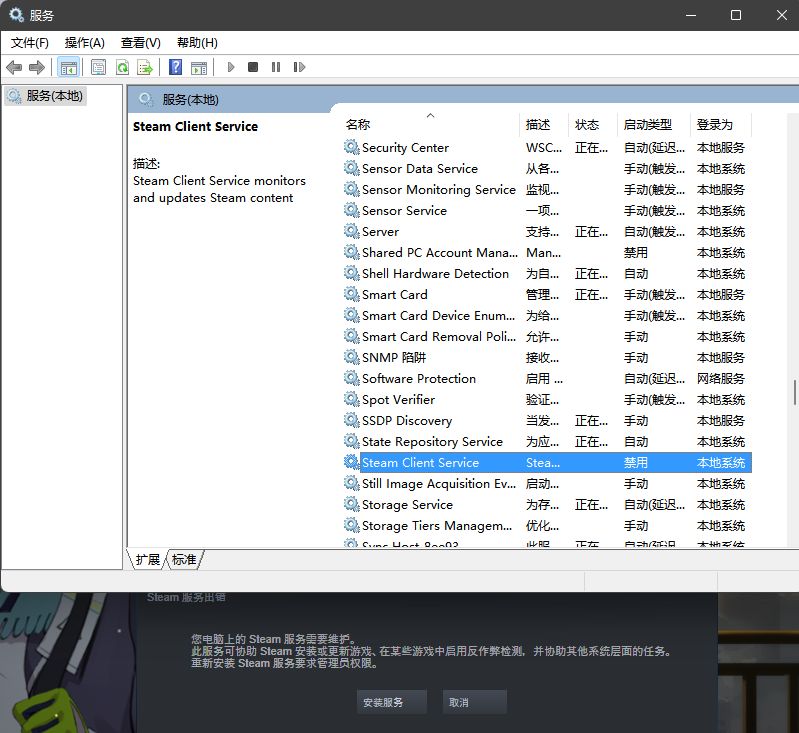Select 服务(本地) in the left tree
This screenshot has height=733, width=799.
pyautogui.click(x=46, y=96)
